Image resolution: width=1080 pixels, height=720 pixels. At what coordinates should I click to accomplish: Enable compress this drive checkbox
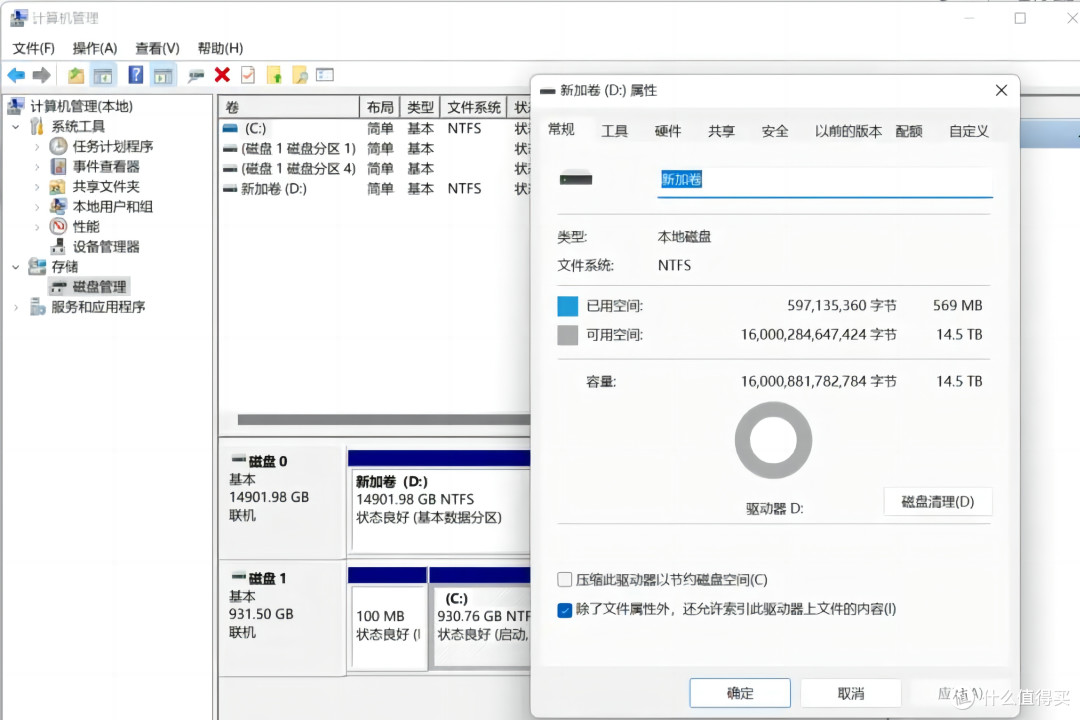(564, 579)
